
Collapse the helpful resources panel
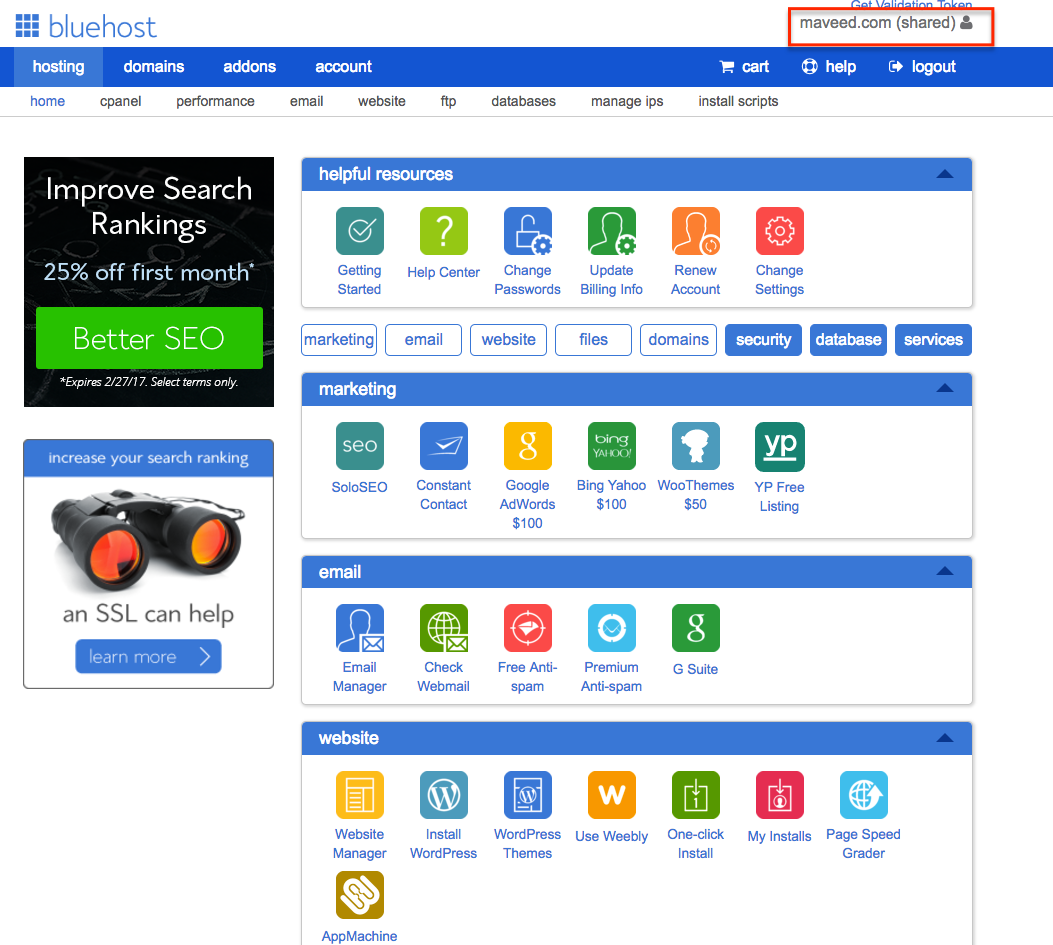coord(944,174)
